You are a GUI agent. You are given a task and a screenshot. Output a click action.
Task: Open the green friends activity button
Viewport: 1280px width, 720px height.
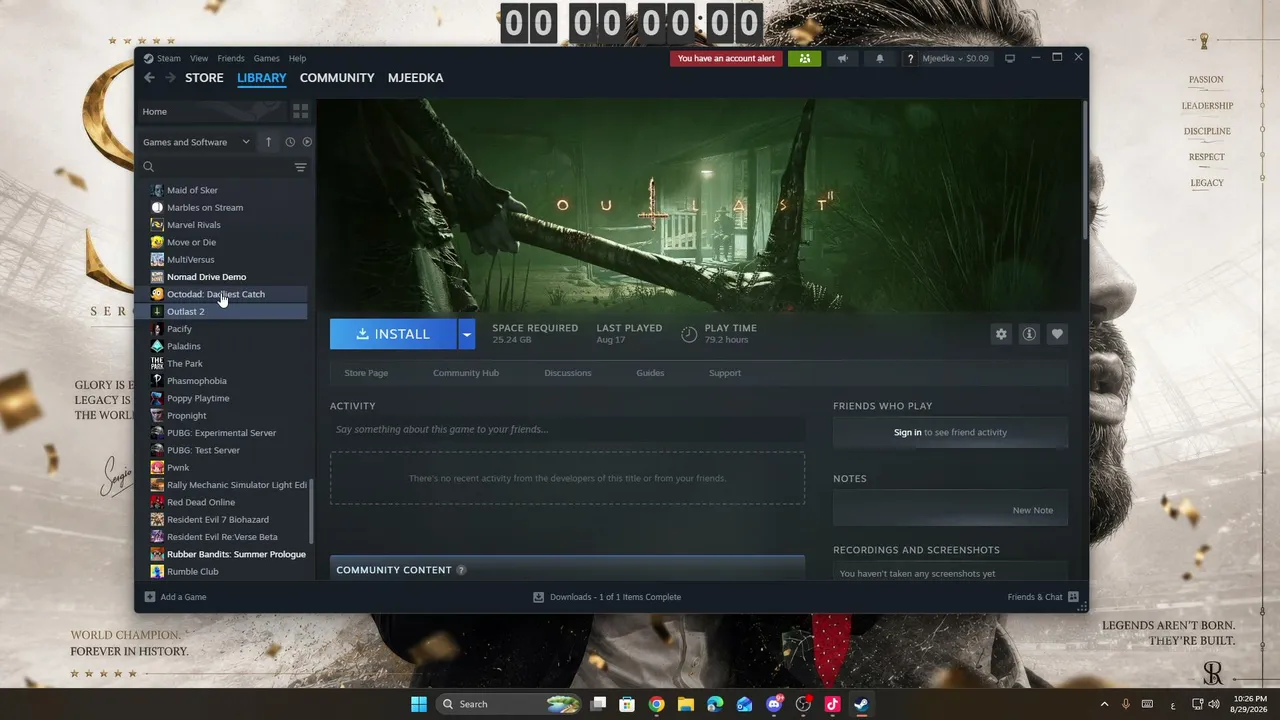pos(804,58)
